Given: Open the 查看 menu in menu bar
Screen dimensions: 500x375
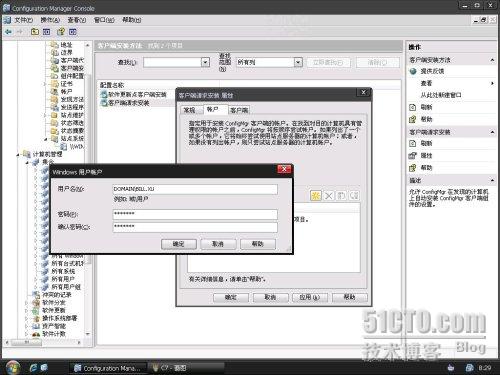Looking at the screenshot, I should tap(77, 20).
